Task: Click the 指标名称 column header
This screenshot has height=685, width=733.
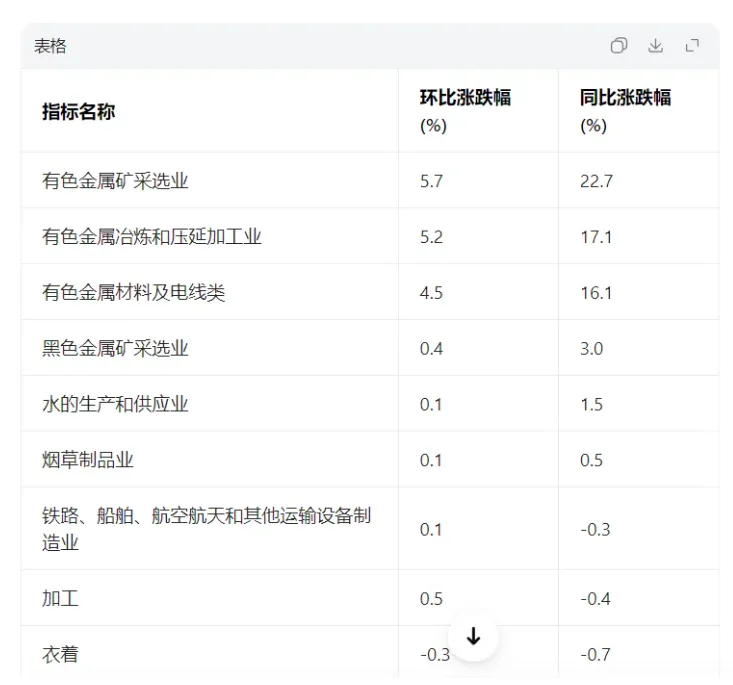Action: coord(79,112)
